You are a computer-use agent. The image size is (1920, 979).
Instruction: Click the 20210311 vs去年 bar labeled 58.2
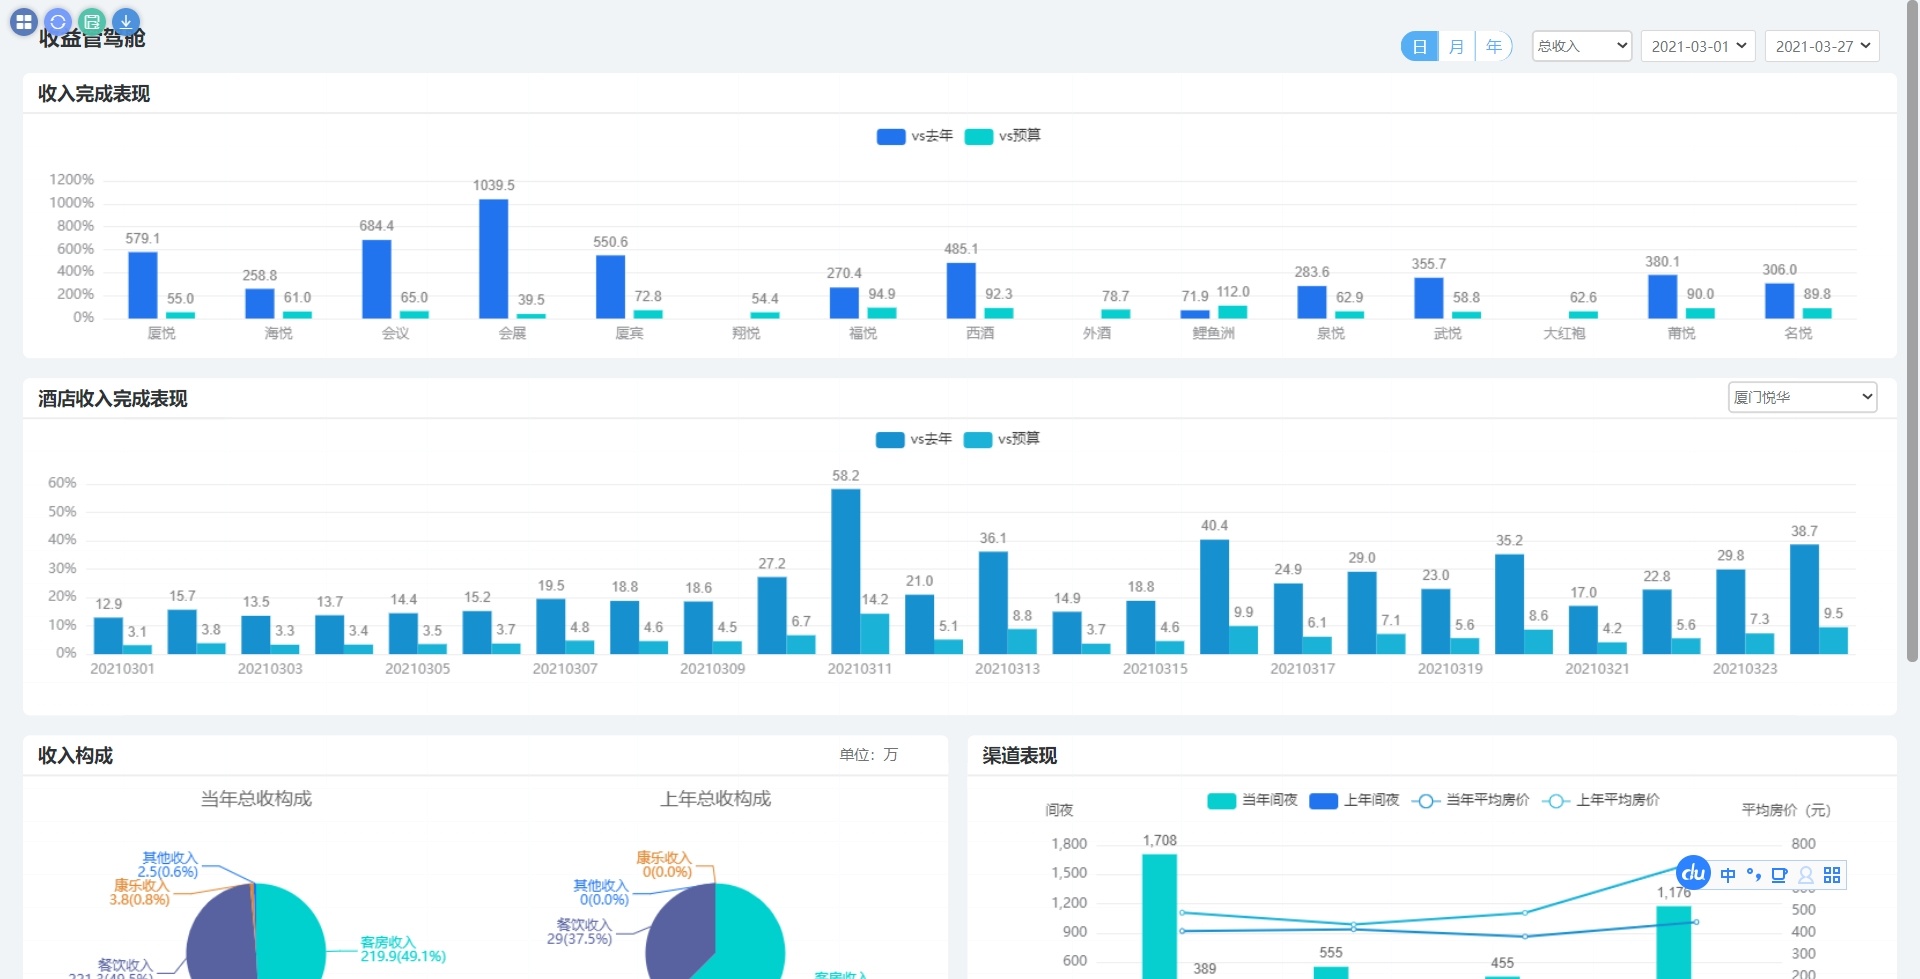[846, 571]
